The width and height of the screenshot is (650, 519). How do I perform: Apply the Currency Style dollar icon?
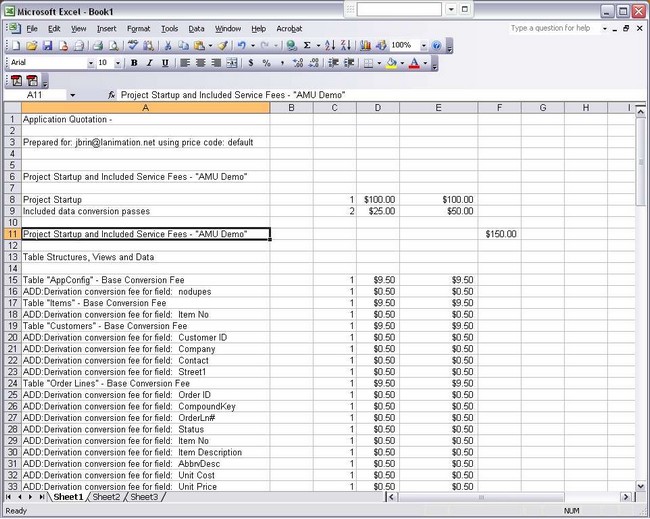coord(250,63)
